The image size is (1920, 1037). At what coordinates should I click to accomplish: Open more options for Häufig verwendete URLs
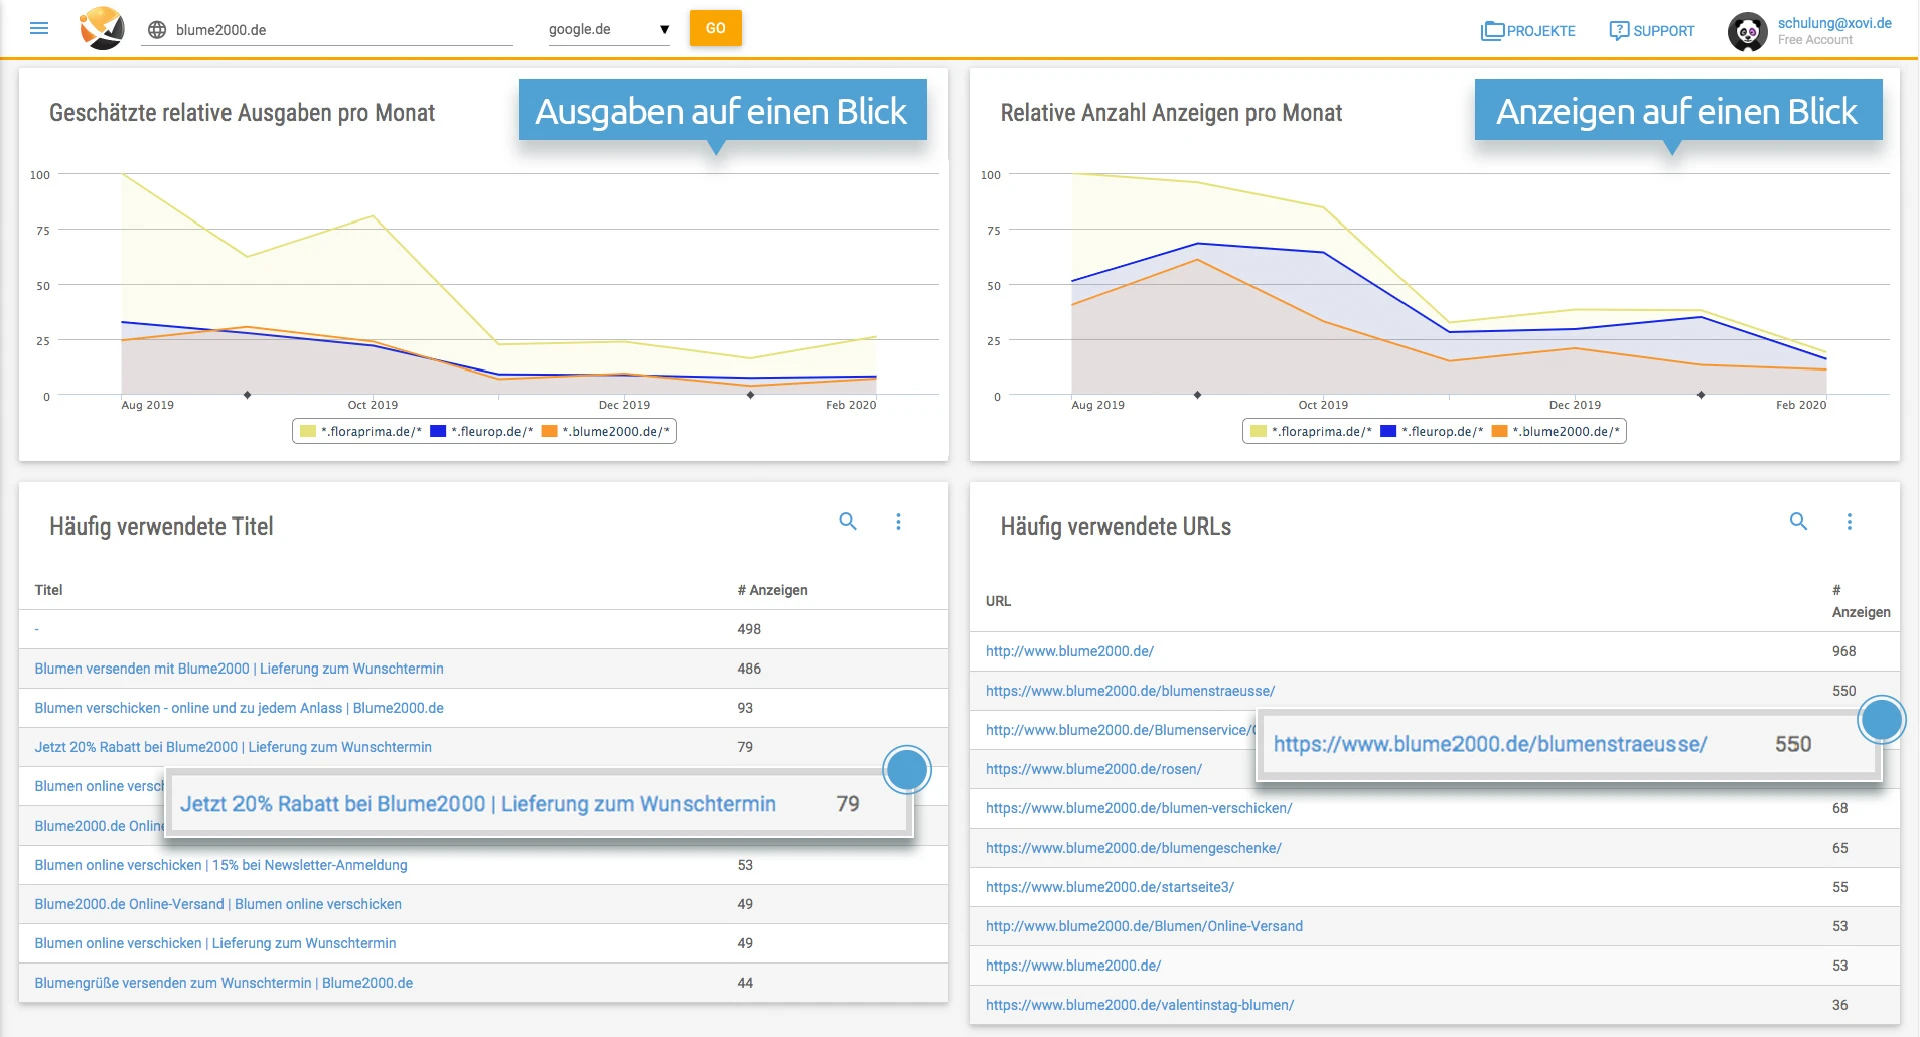coord(1849,521)
